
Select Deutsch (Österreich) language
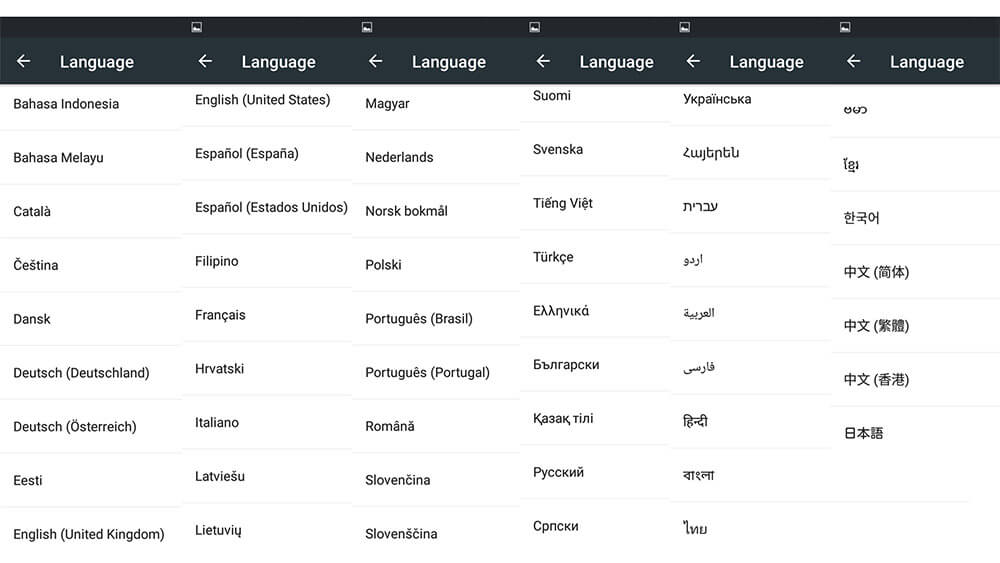91,427
